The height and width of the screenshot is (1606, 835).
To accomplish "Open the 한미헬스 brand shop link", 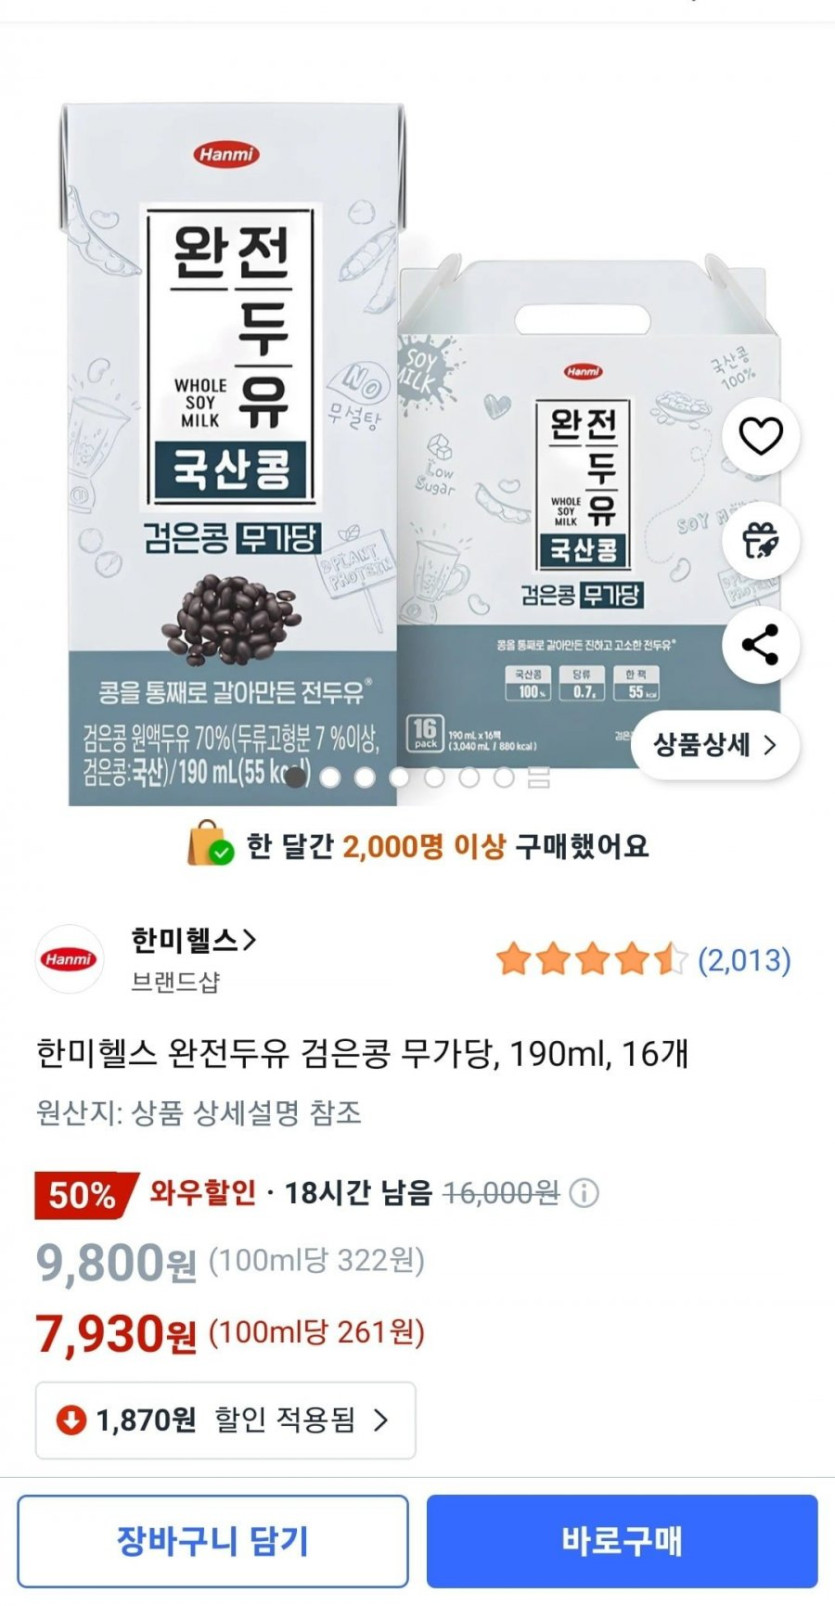I will [194, 940].
